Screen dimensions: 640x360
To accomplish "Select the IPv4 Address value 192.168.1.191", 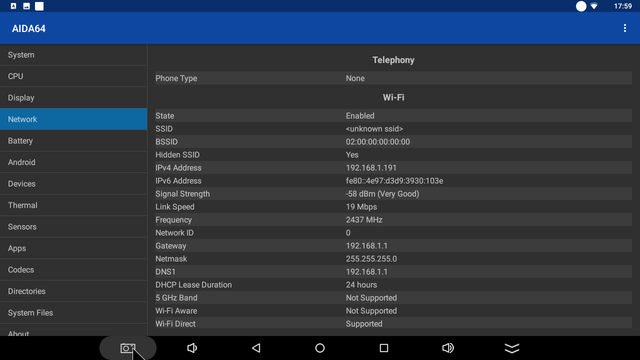I will (371, 168).
